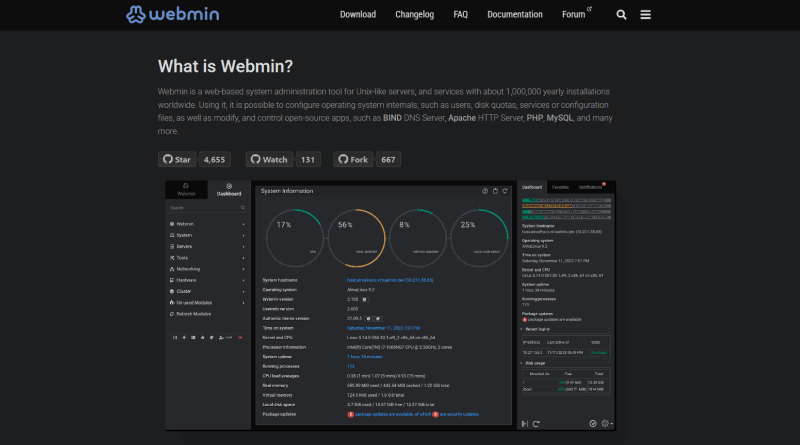Expand the System category in sidebar

(207, 235)
